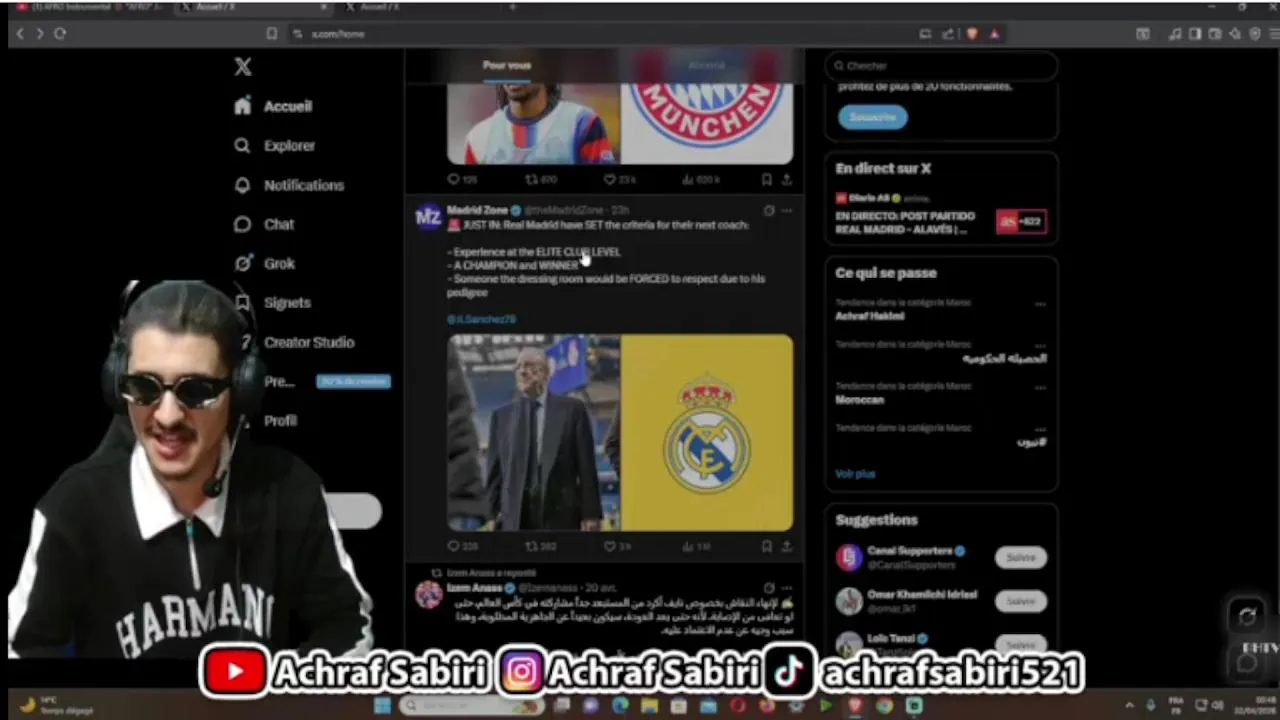
Task: View stats of the Bayern München post
Action: pyautogui.click(x=700, y=179)
